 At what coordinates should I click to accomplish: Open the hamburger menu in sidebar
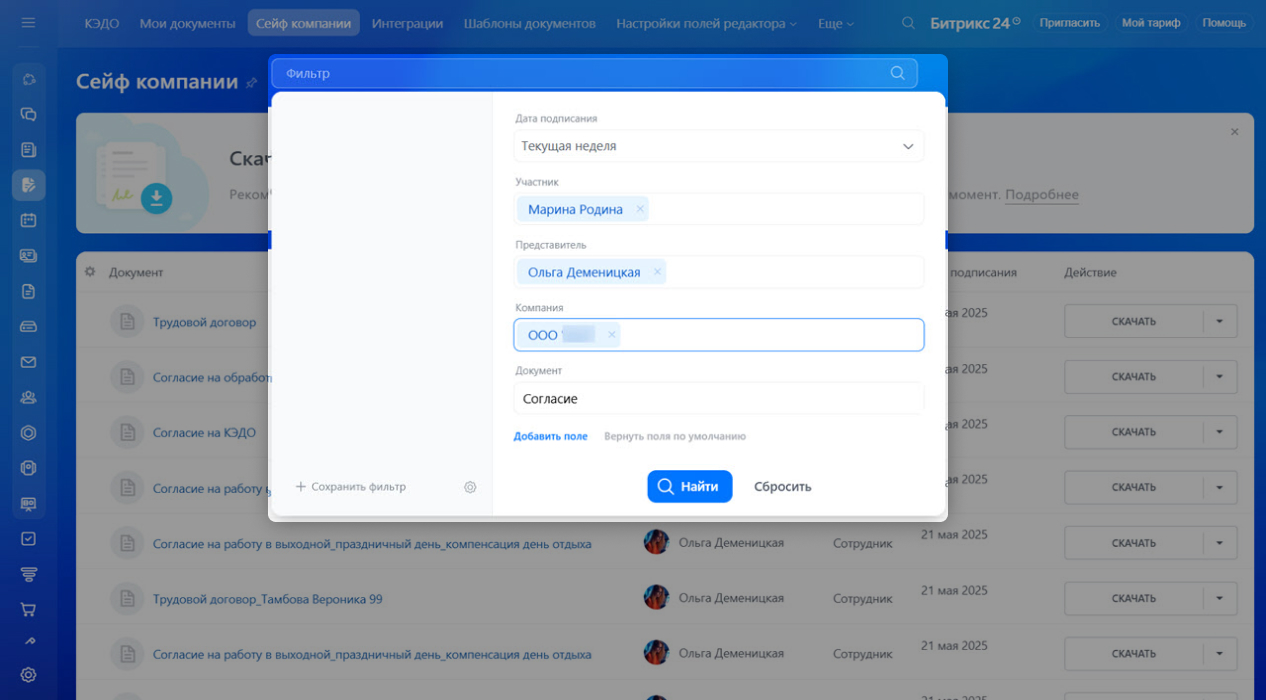coord(28,22)
